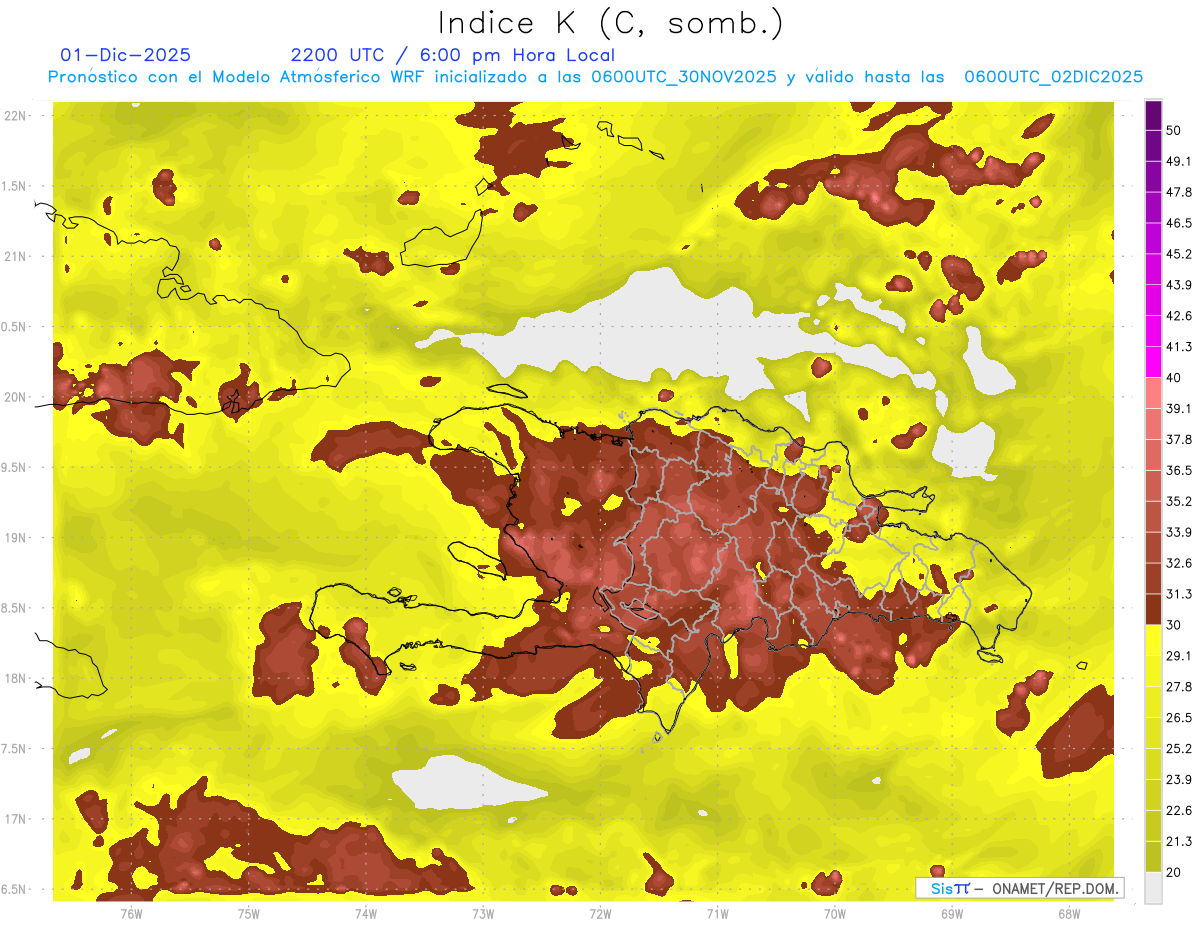Click the 75W longitude label
Image resolution: width=1200 pixels, height=927 pixels.
249,914
